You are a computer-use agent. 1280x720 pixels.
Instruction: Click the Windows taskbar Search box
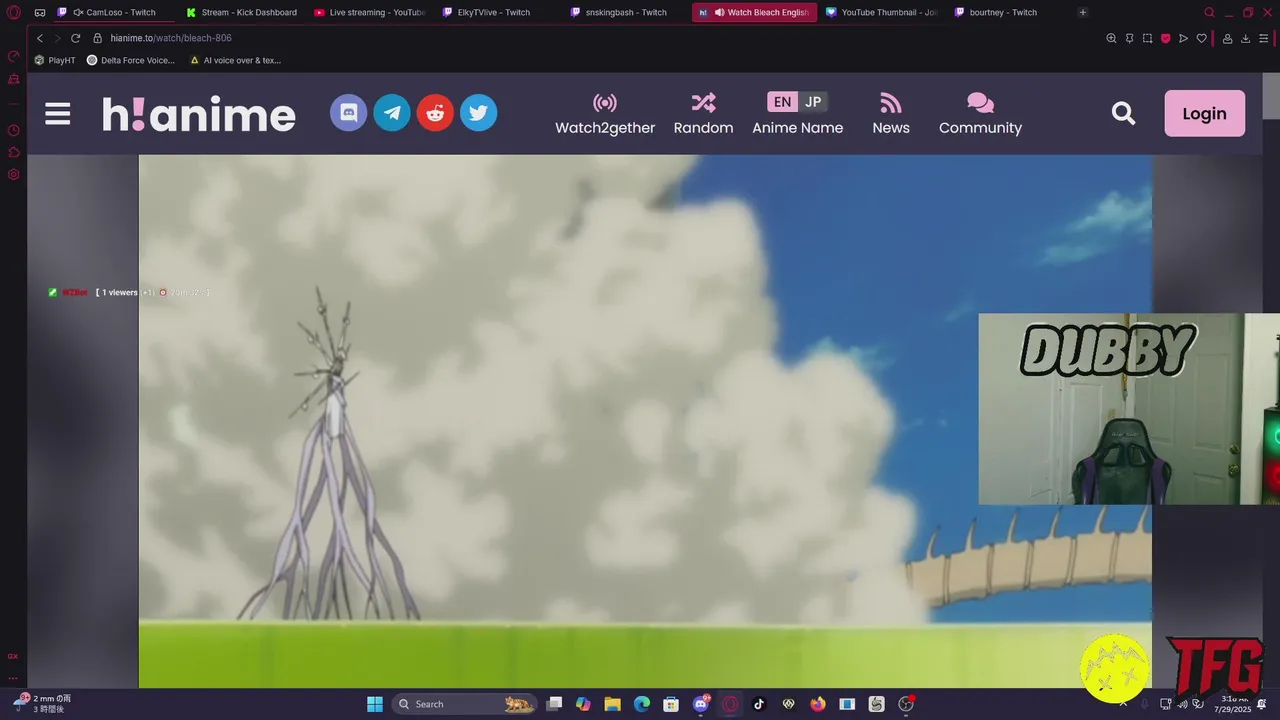pos(465,704)
